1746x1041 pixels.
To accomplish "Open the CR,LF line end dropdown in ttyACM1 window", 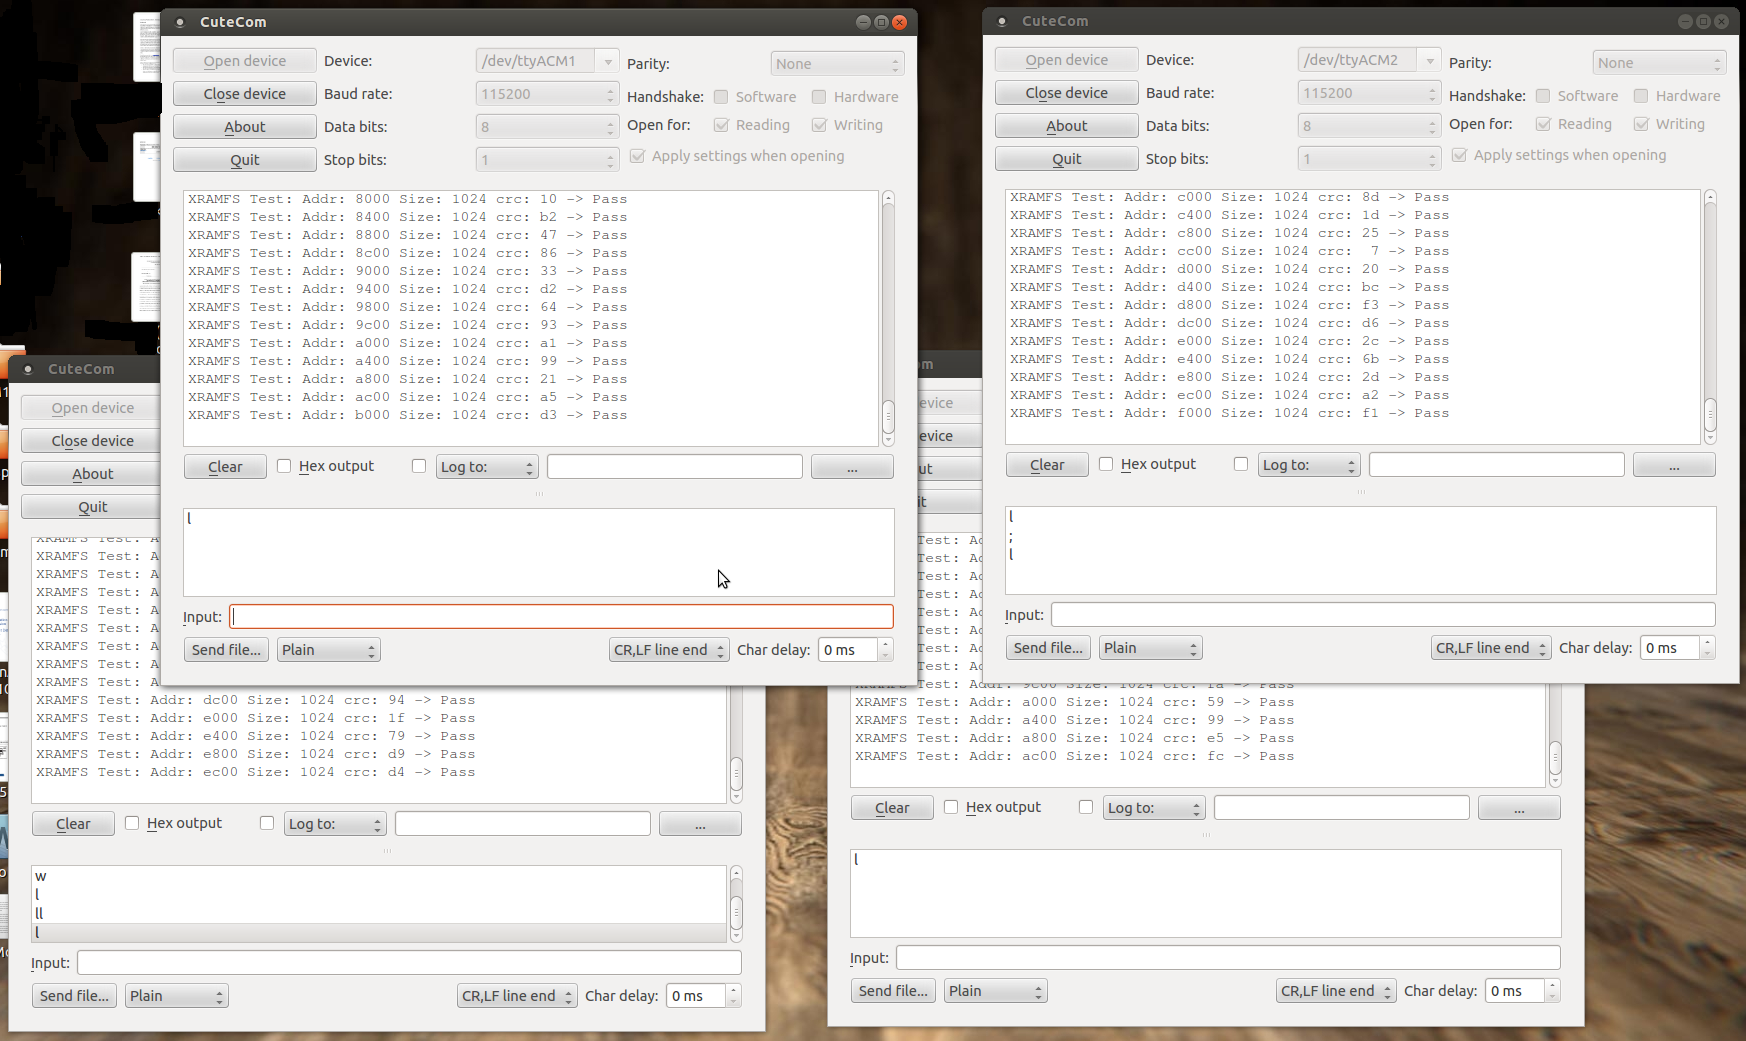I will 668,650.
